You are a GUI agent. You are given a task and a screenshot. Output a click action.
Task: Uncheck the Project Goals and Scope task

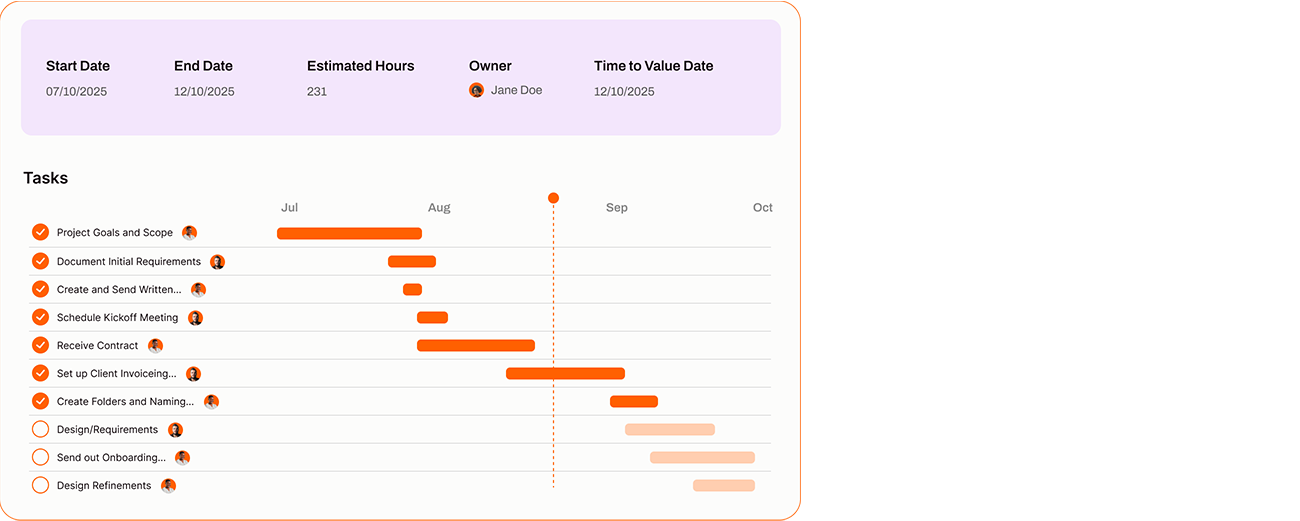pyautogui.click(x=40, y=232)
